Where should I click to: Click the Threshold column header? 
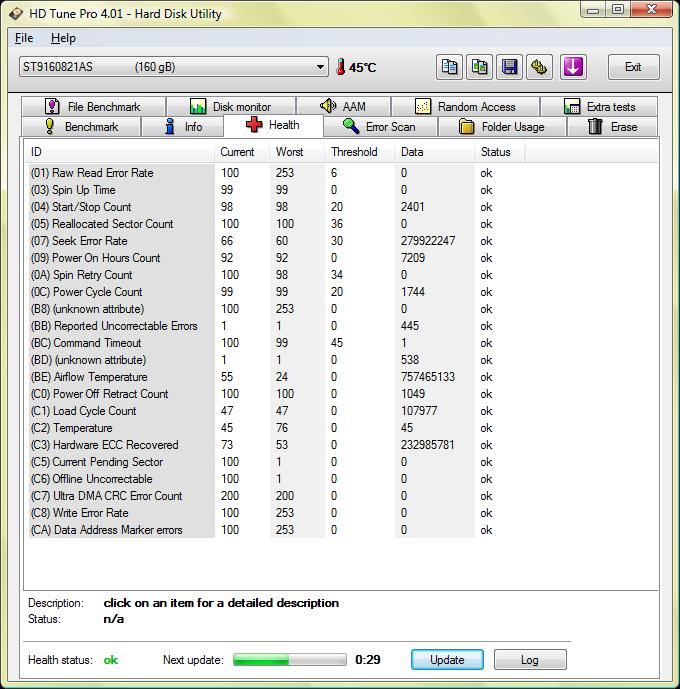pyautogui.click(x=360, y=152)
